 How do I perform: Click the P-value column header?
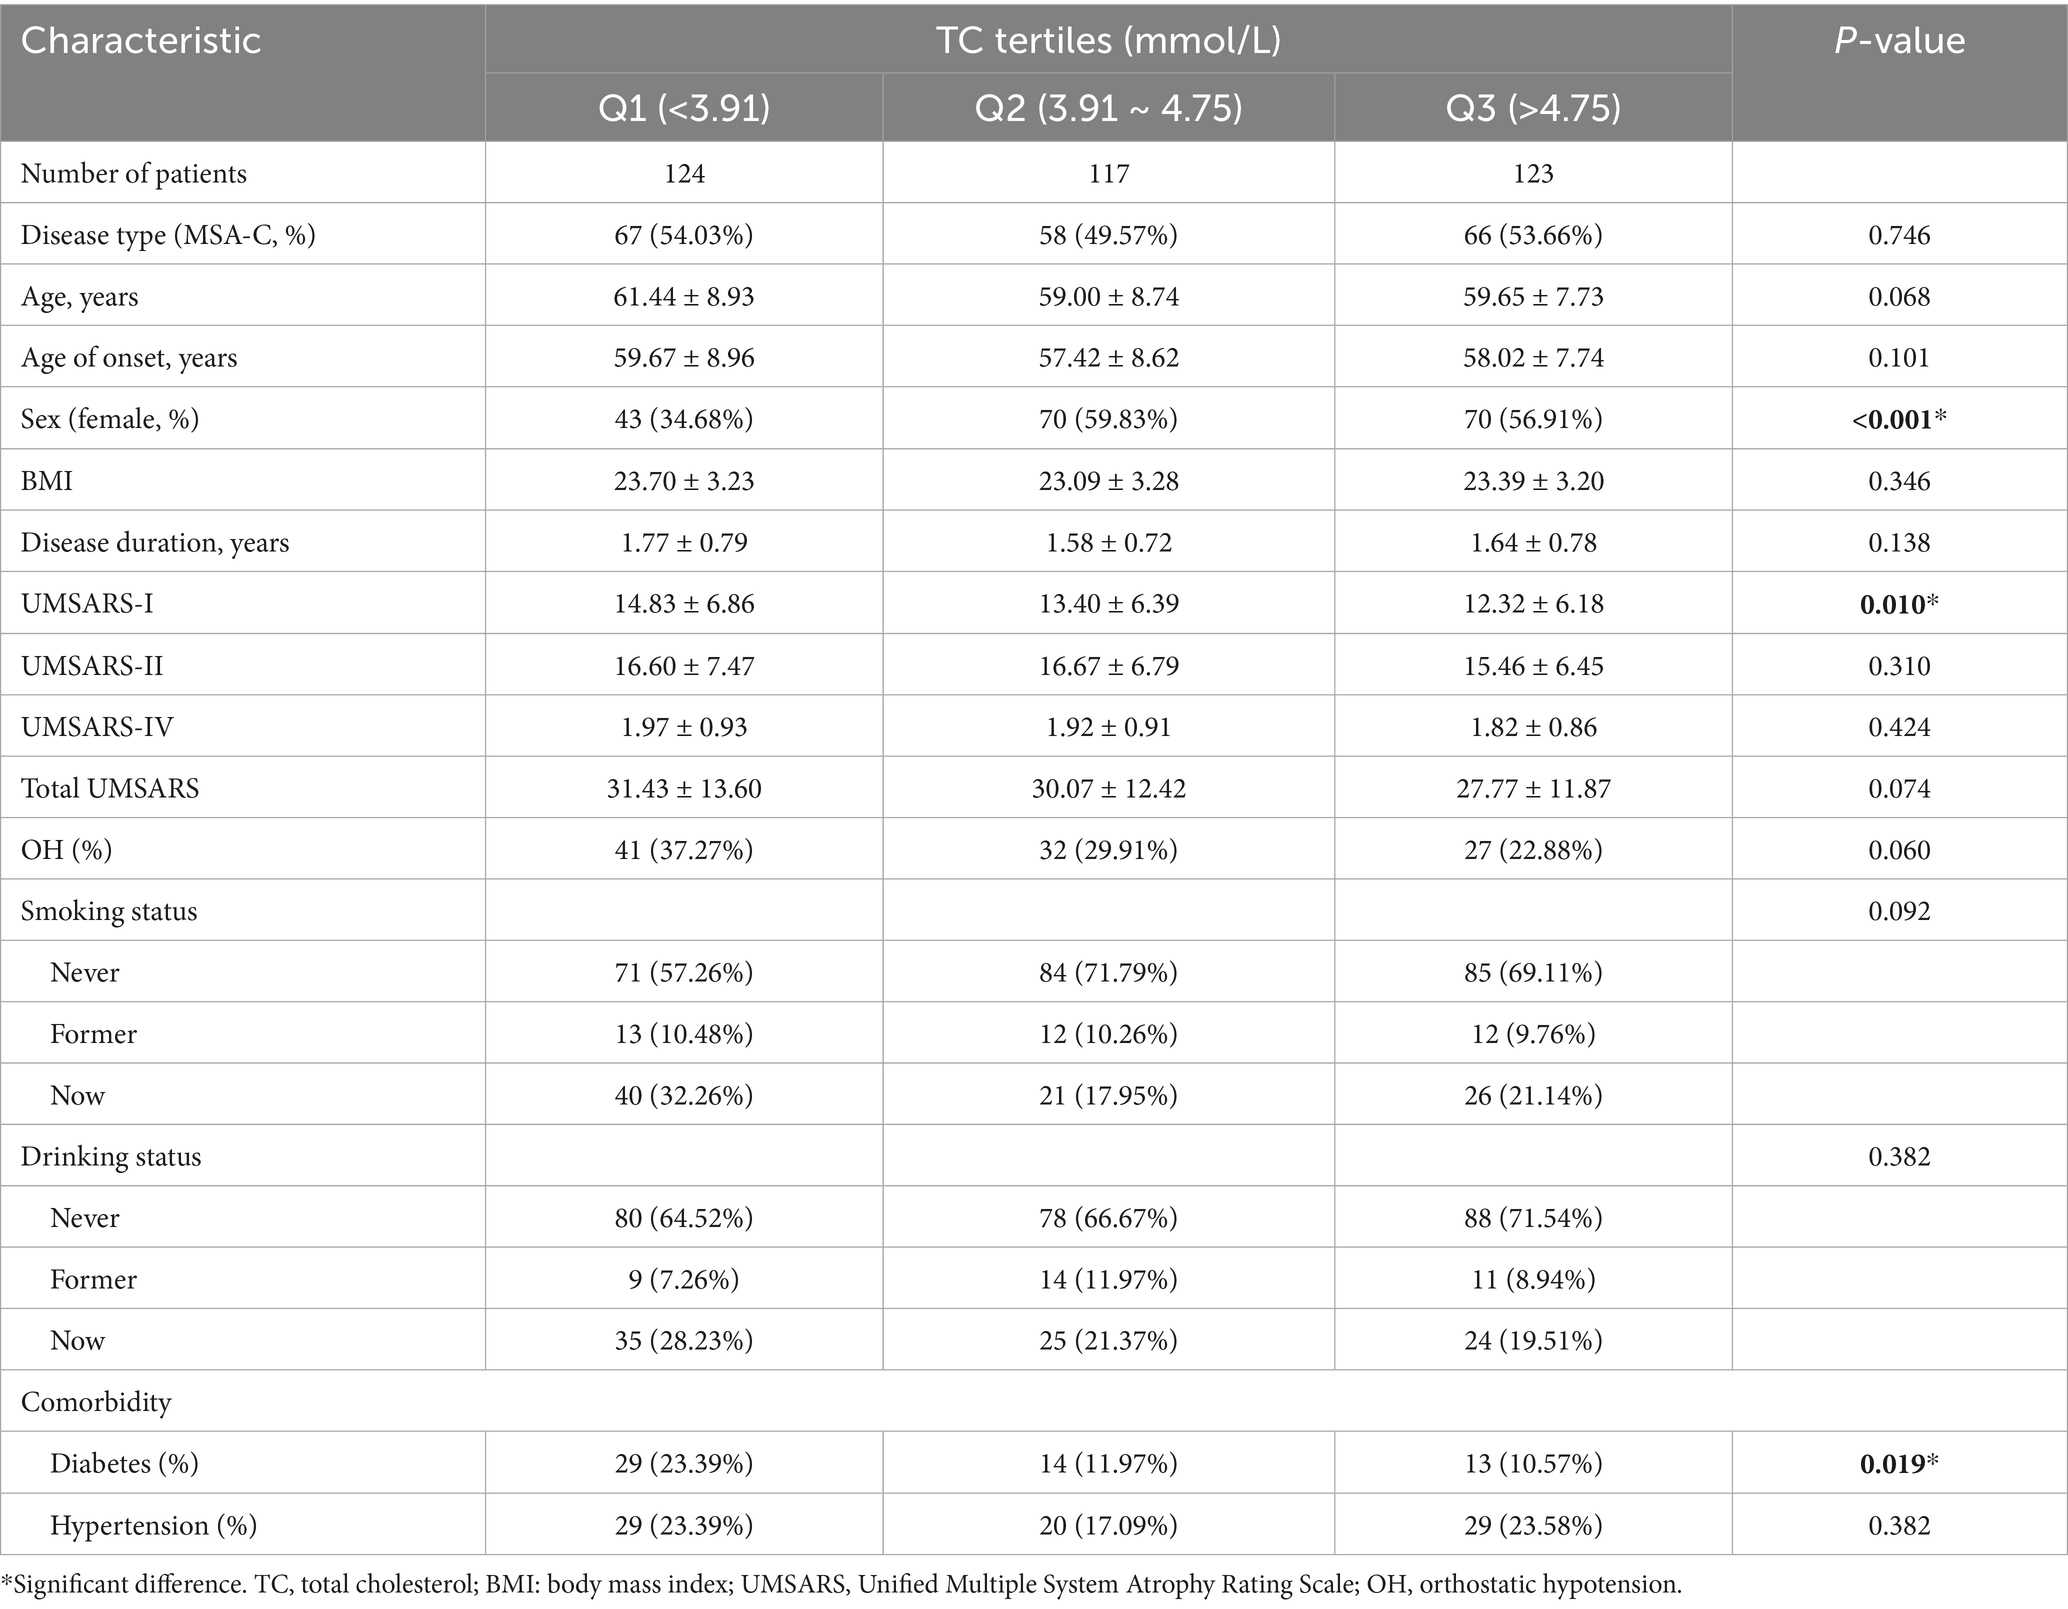tap(1899, 41)
